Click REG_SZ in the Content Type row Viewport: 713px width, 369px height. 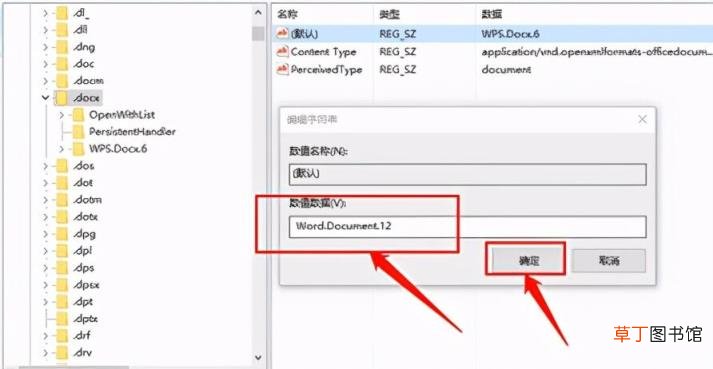(398, 52)
